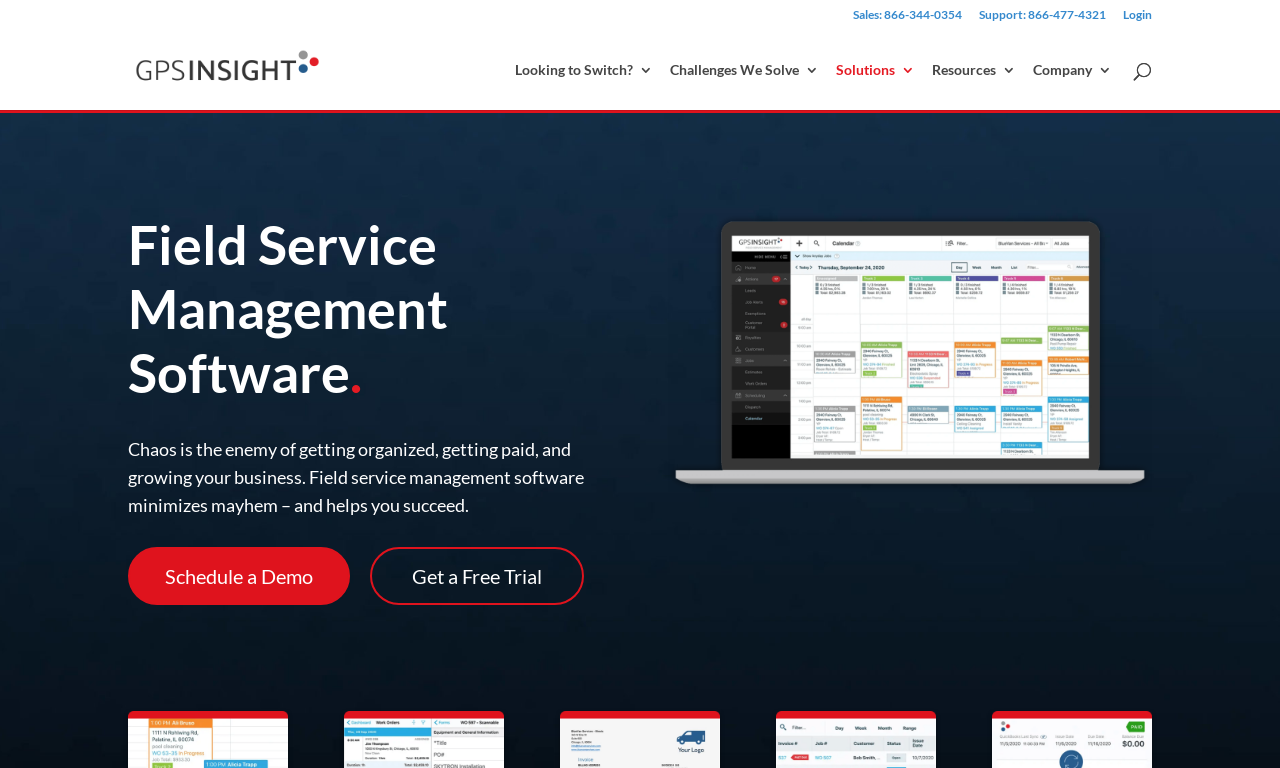The width and height of the screenshot is (1280, 768).
Task: Click the GPS Insight logo
Action: 227,67
